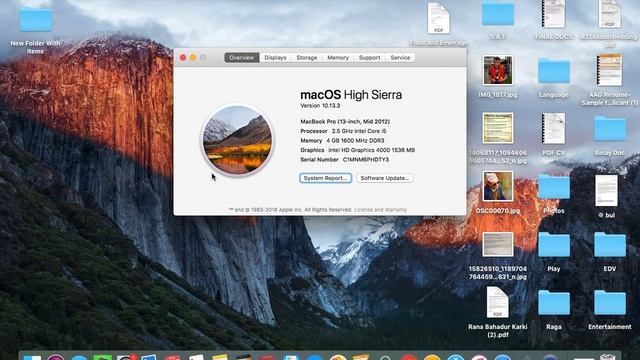Open the Storage tab
The height and width of the screenshot is (360, 640).
tap(307, 58)
